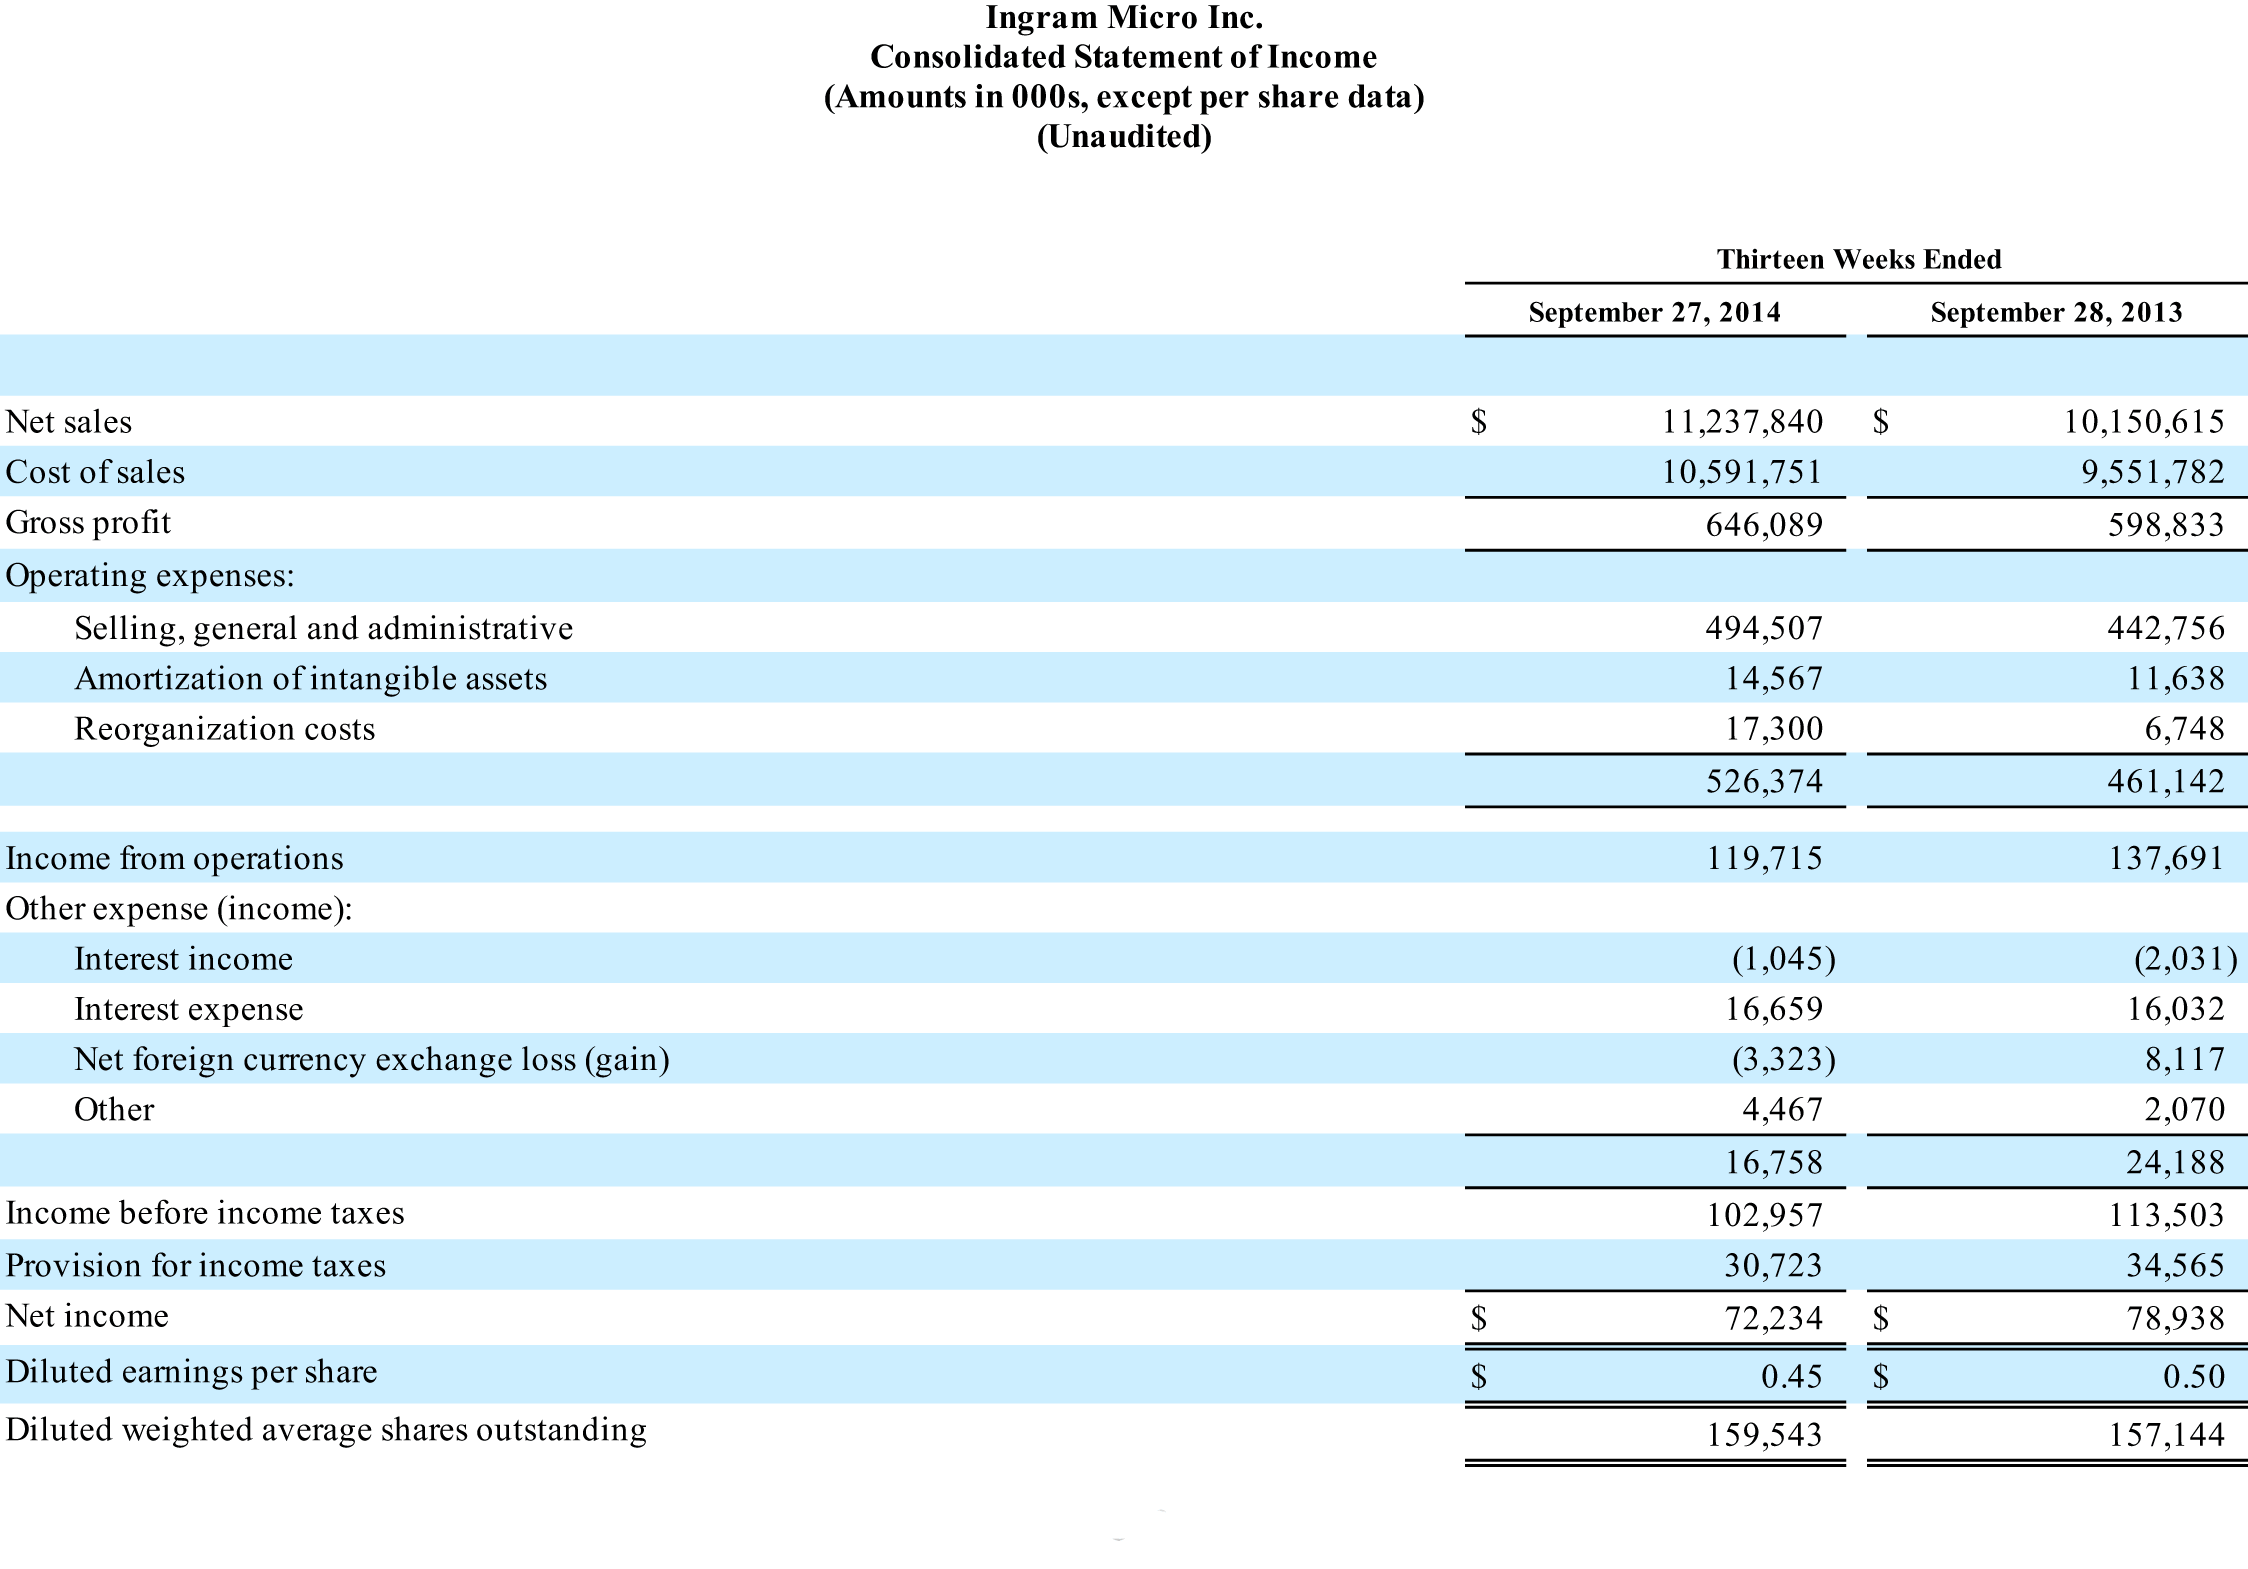Select 'Provision for income taxes' label
The width and height of the screenshot is (2248, 1569).
196,1265
